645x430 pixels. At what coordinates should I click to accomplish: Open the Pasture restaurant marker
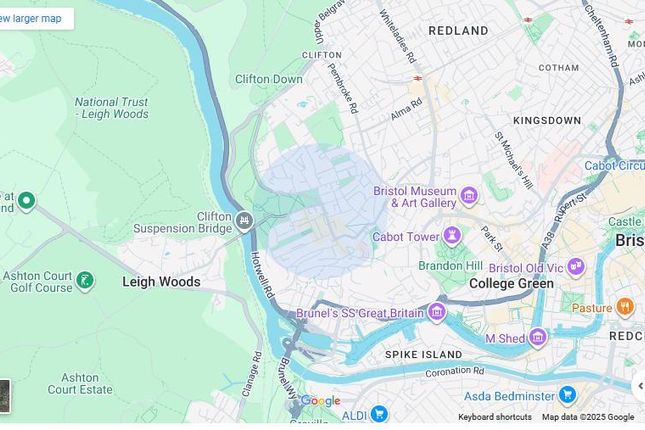coord(624,308)
